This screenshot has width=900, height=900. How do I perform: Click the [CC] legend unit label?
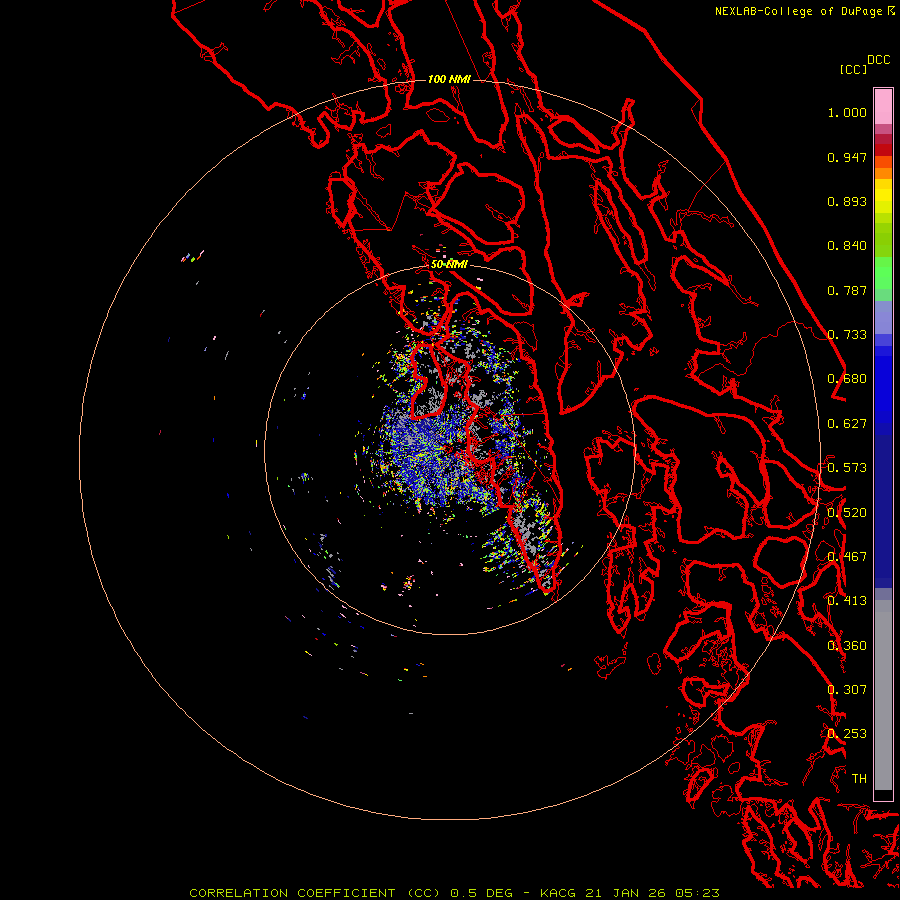pyautogui.click(x=853, y=69)
